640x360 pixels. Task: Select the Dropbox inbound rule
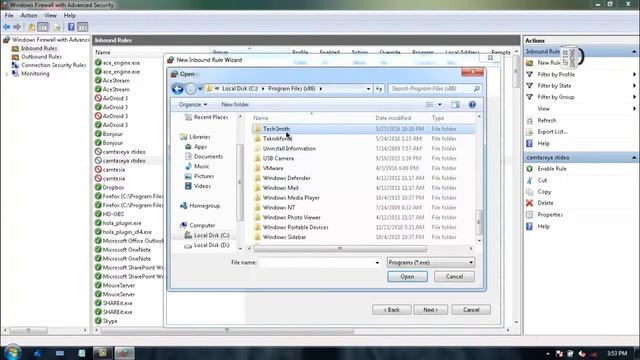(x=113, y=187)
